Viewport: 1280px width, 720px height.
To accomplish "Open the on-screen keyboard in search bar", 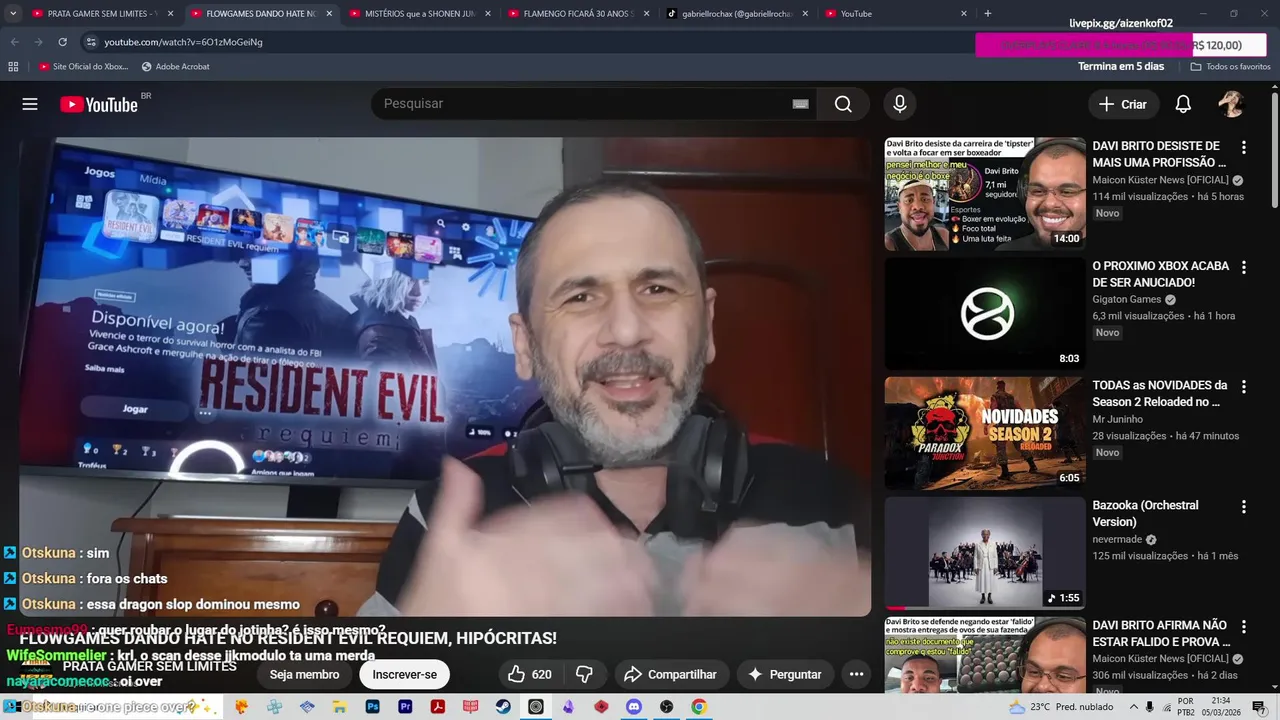I will 800,104.
